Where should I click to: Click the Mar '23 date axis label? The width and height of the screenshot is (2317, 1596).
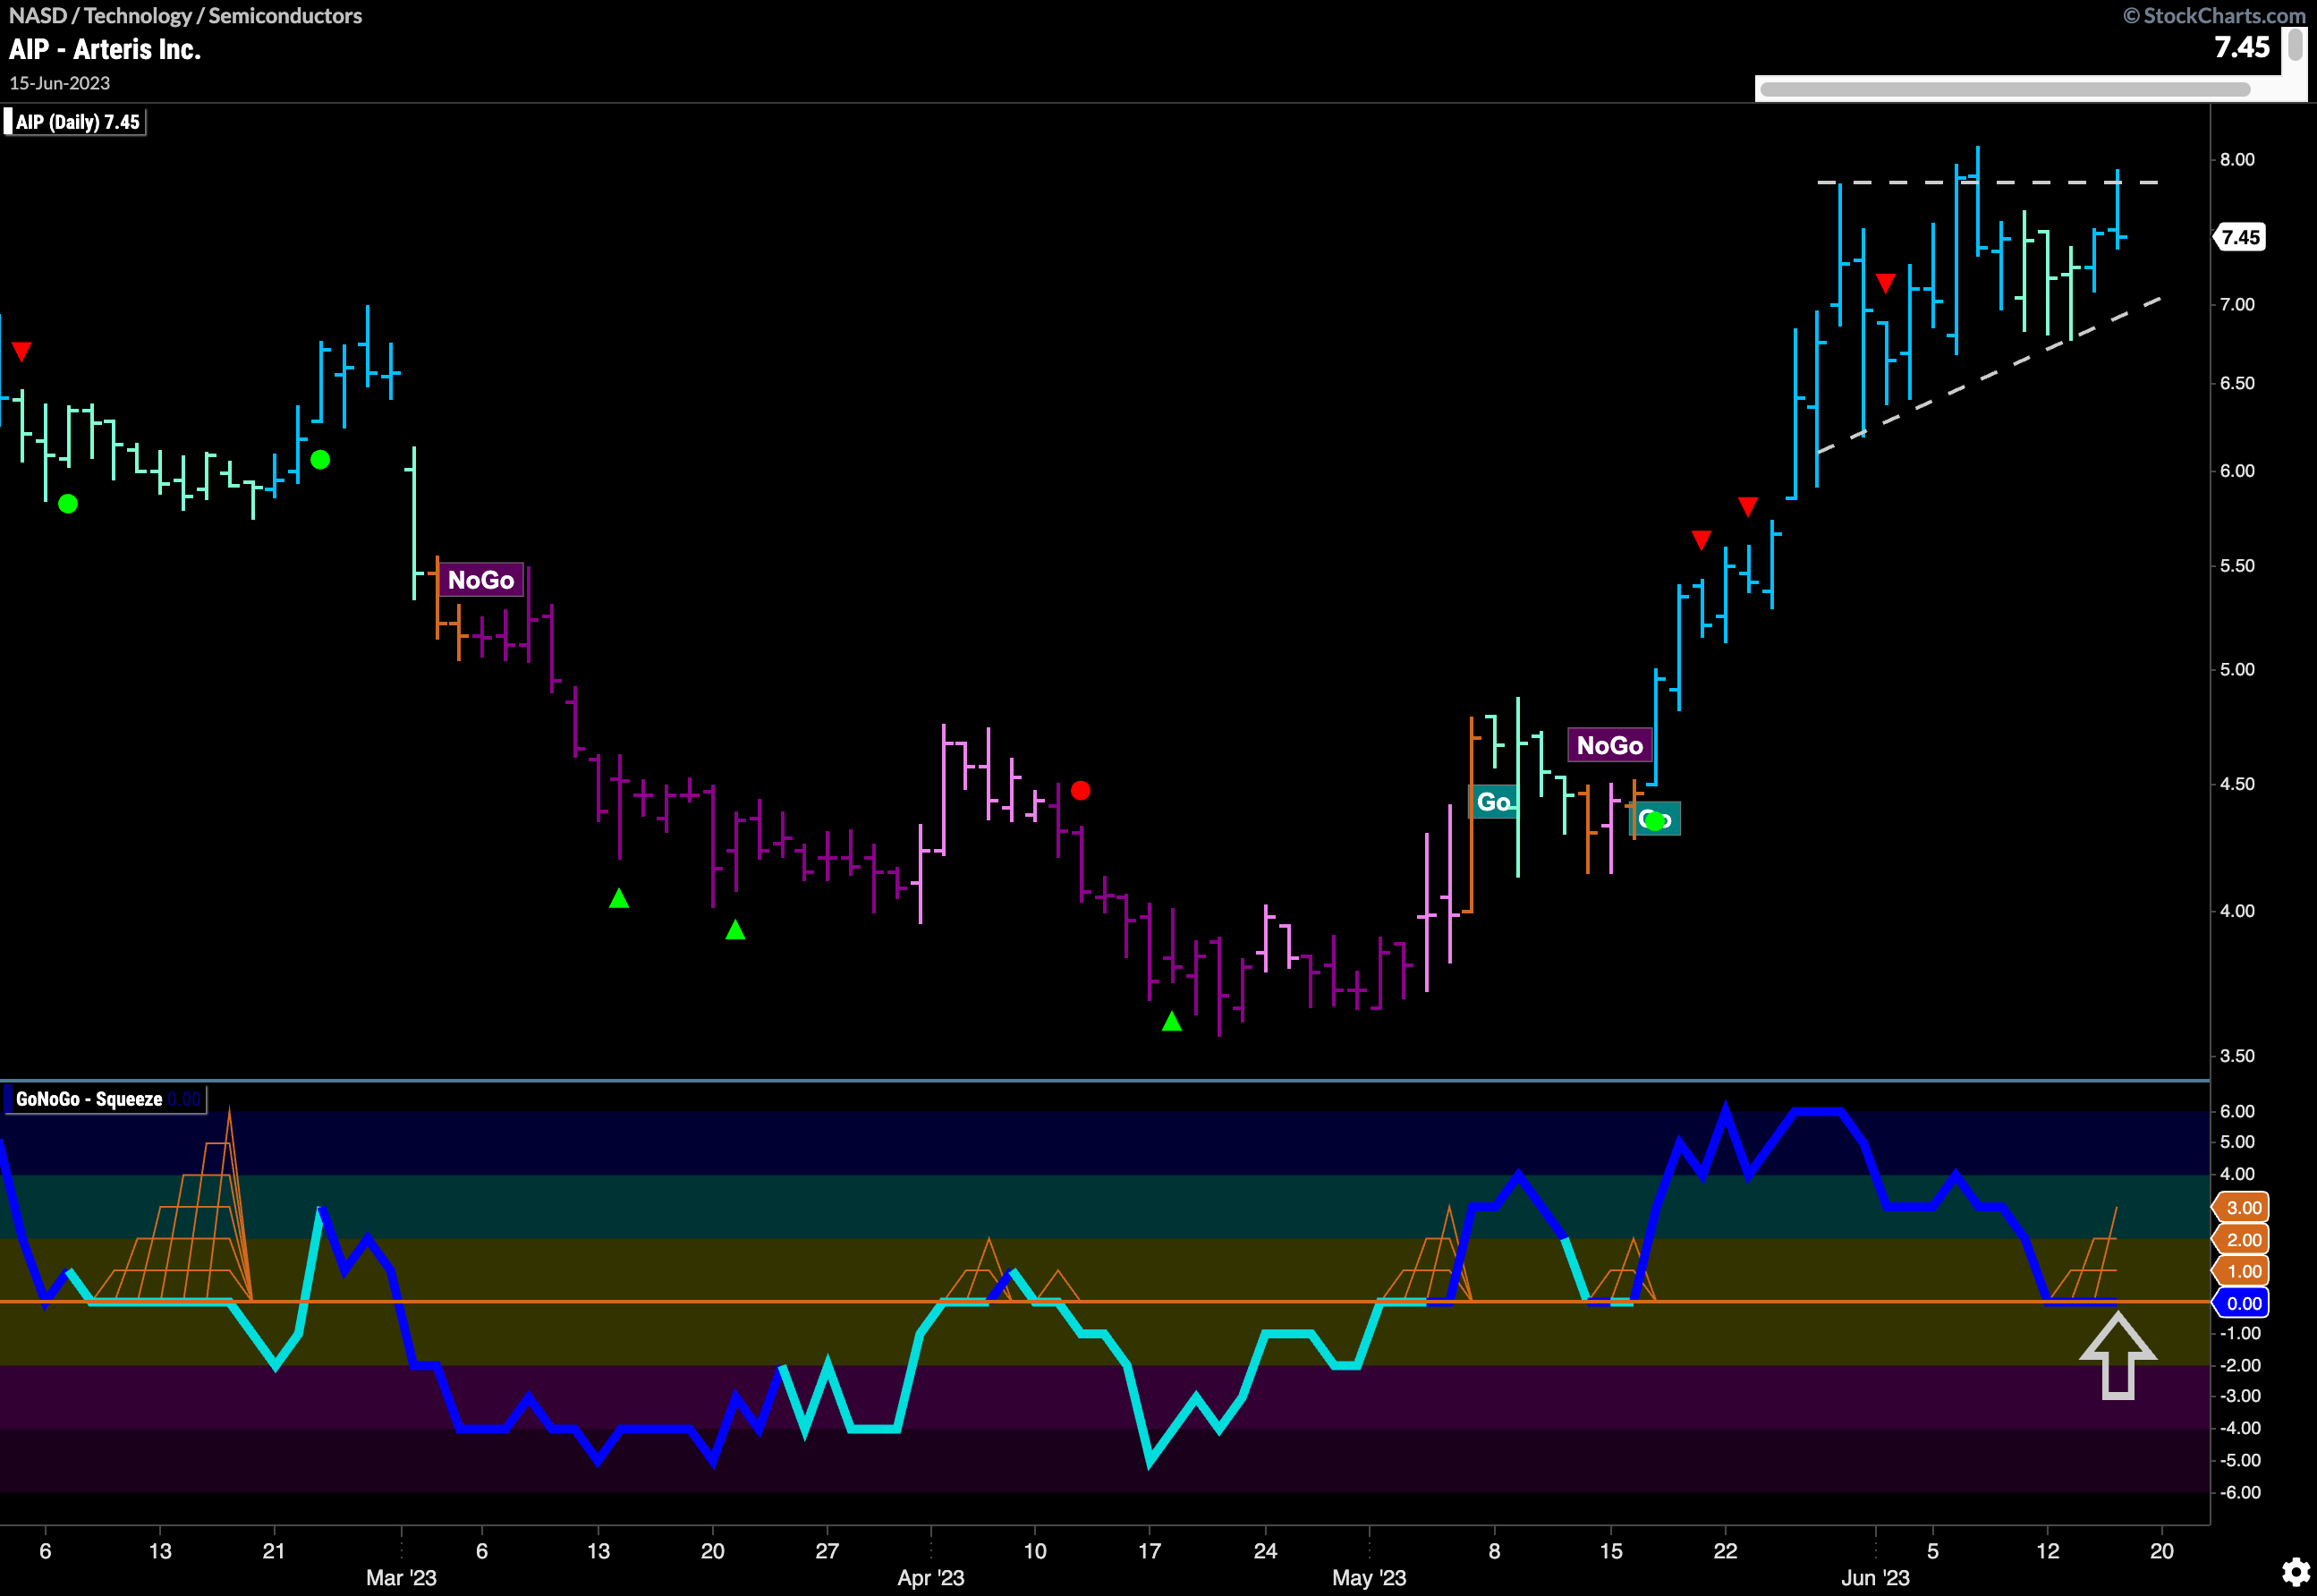[401, 1577]
